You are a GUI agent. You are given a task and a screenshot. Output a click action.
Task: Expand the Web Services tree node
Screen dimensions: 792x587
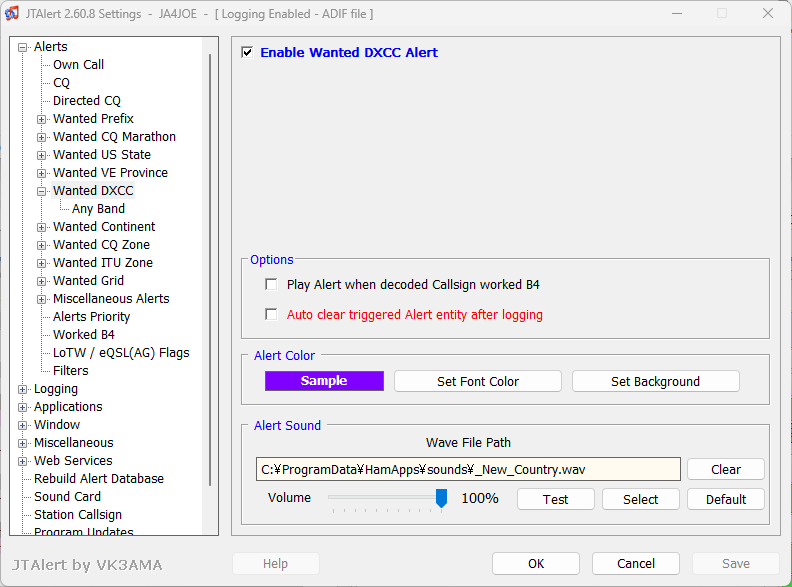pos(22,461)
